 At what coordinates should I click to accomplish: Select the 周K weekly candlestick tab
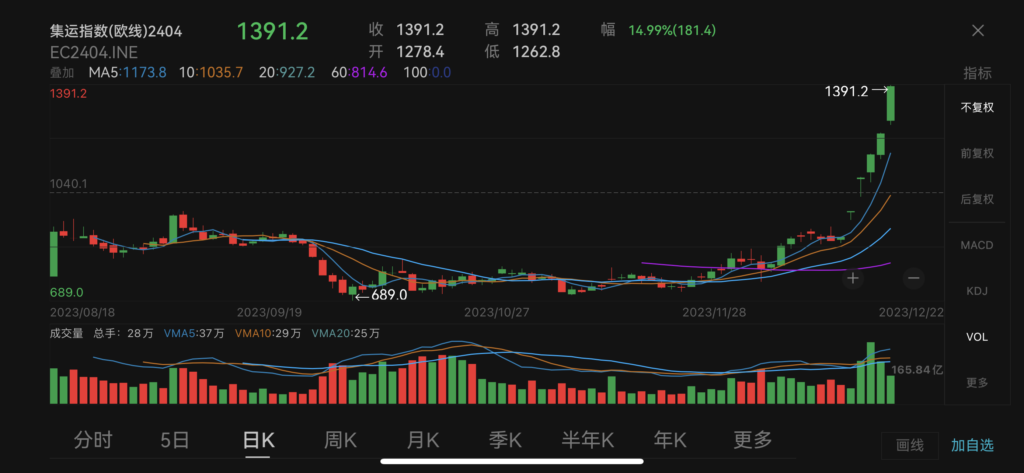click(x=340, y=440)
